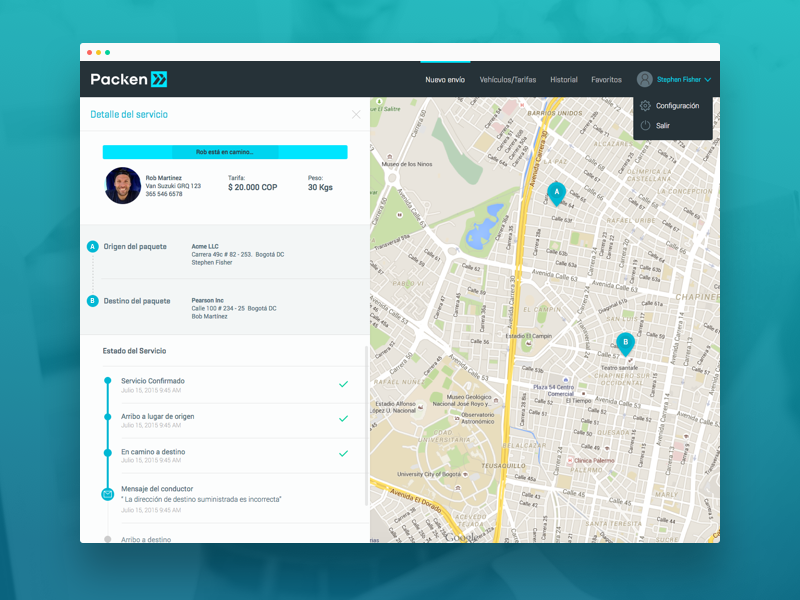Click the Acme LLC origin company name

point(205,246)
